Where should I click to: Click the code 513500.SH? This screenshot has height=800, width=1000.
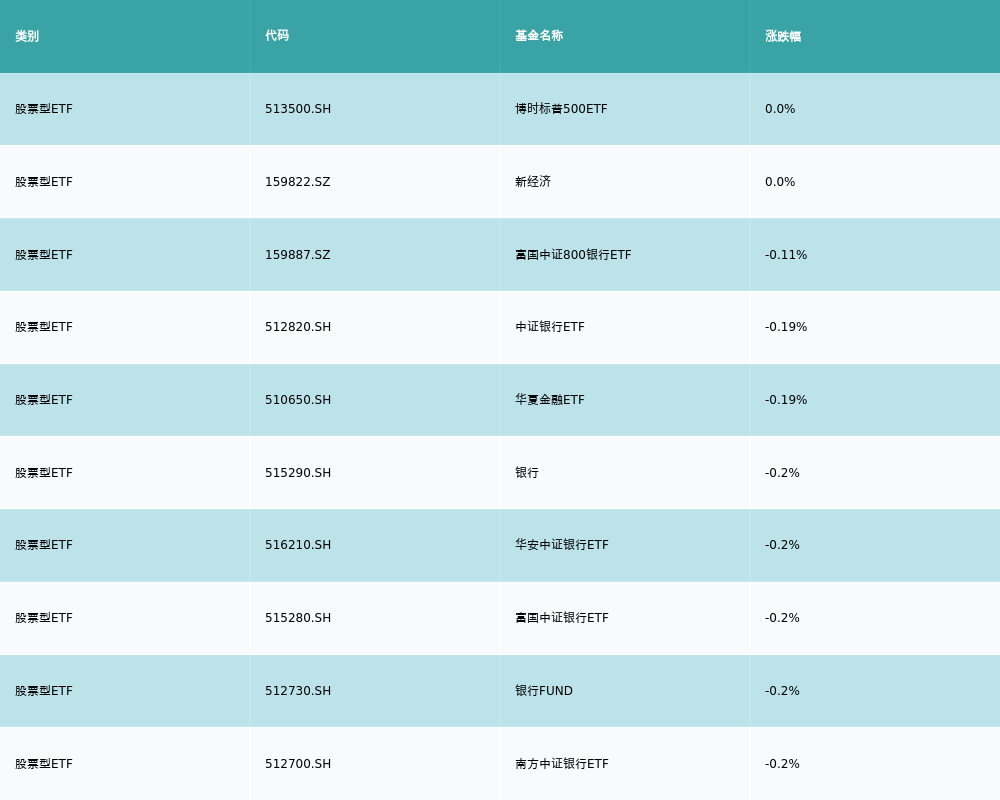click(x=298, y=109)
